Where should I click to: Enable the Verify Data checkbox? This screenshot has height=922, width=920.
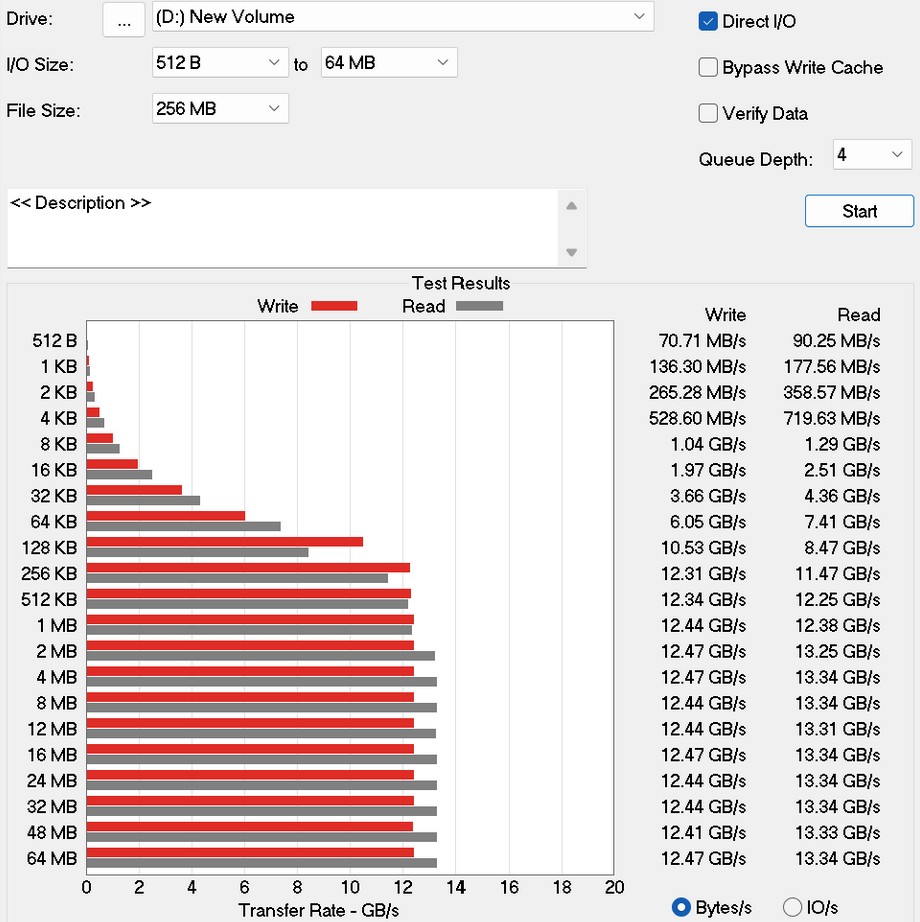tap(708, 114)
